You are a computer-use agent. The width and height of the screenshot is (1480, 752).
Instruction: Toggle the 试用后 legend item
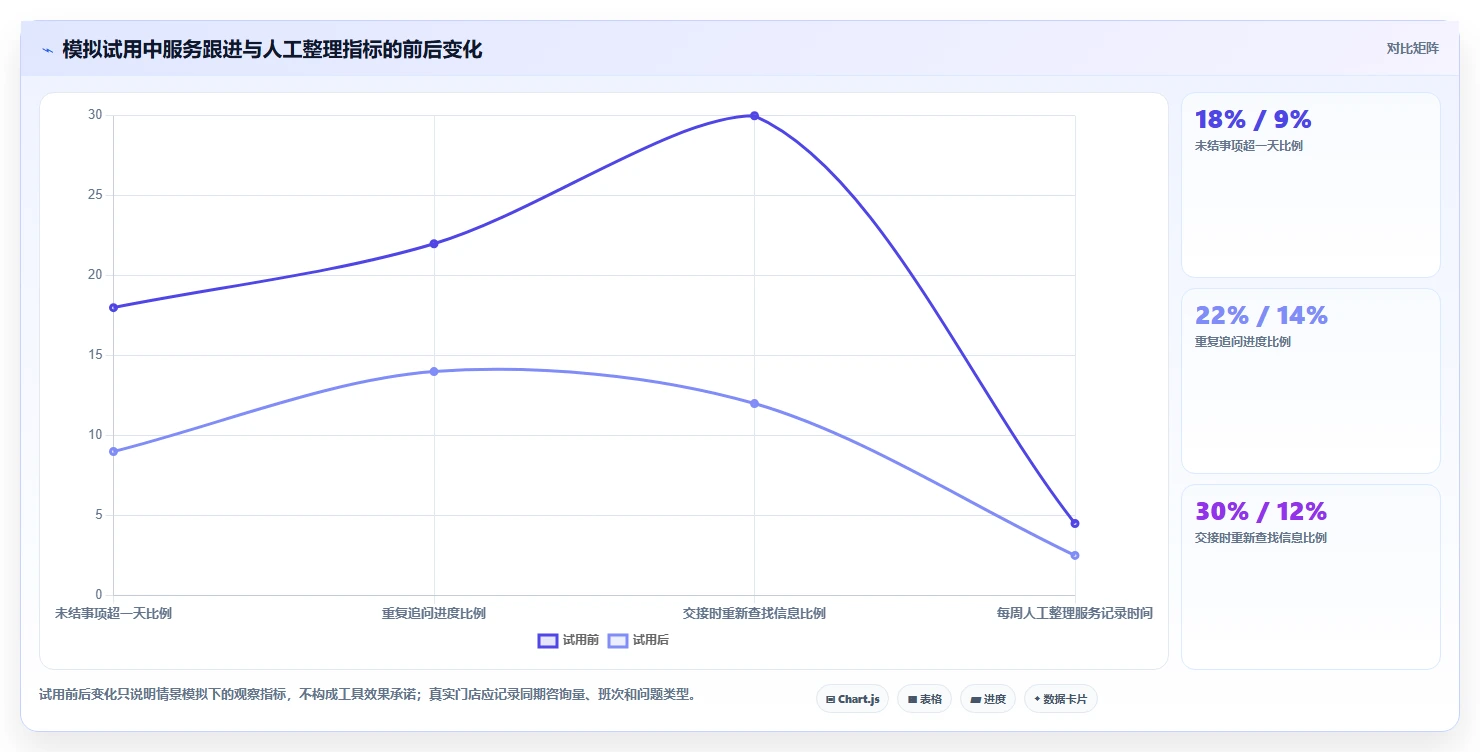(638, 640)
